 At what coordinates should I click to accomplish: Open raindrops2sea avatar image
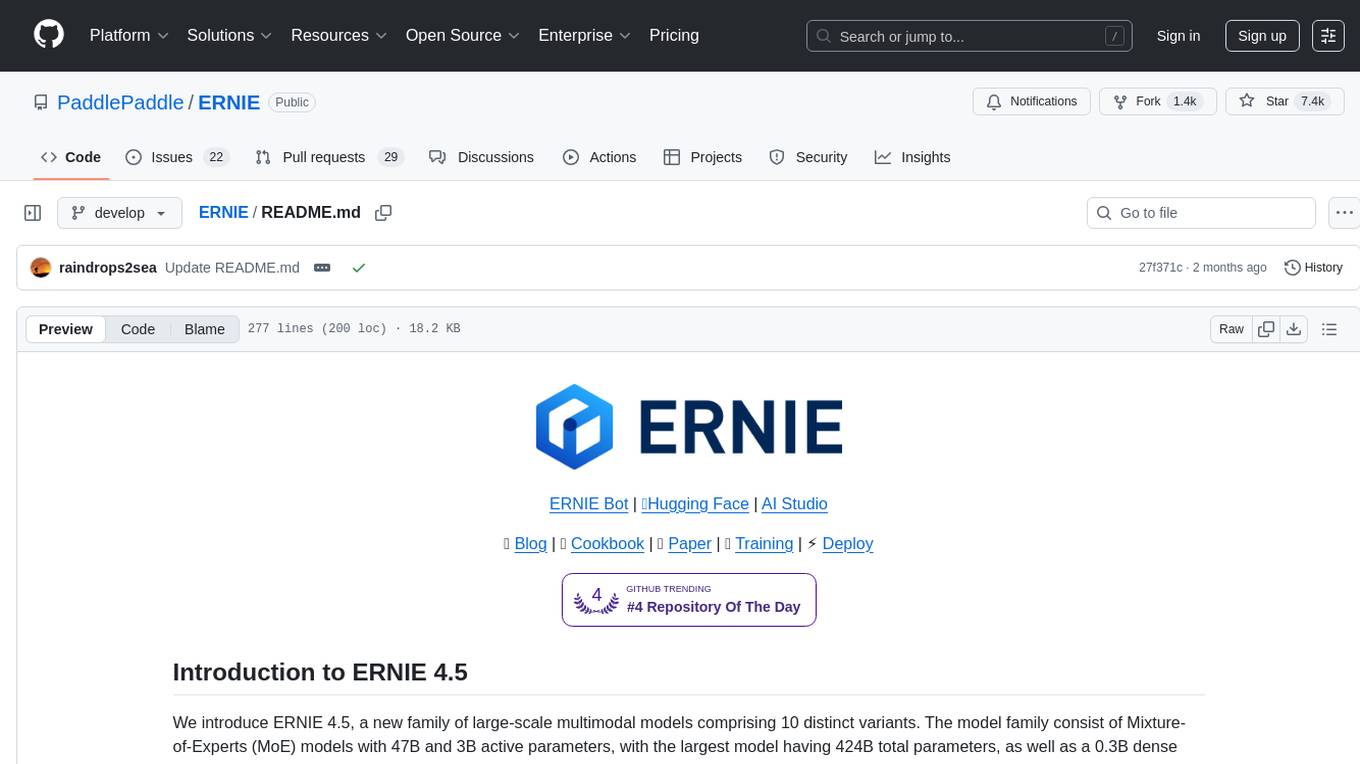(x=41, y=268)
